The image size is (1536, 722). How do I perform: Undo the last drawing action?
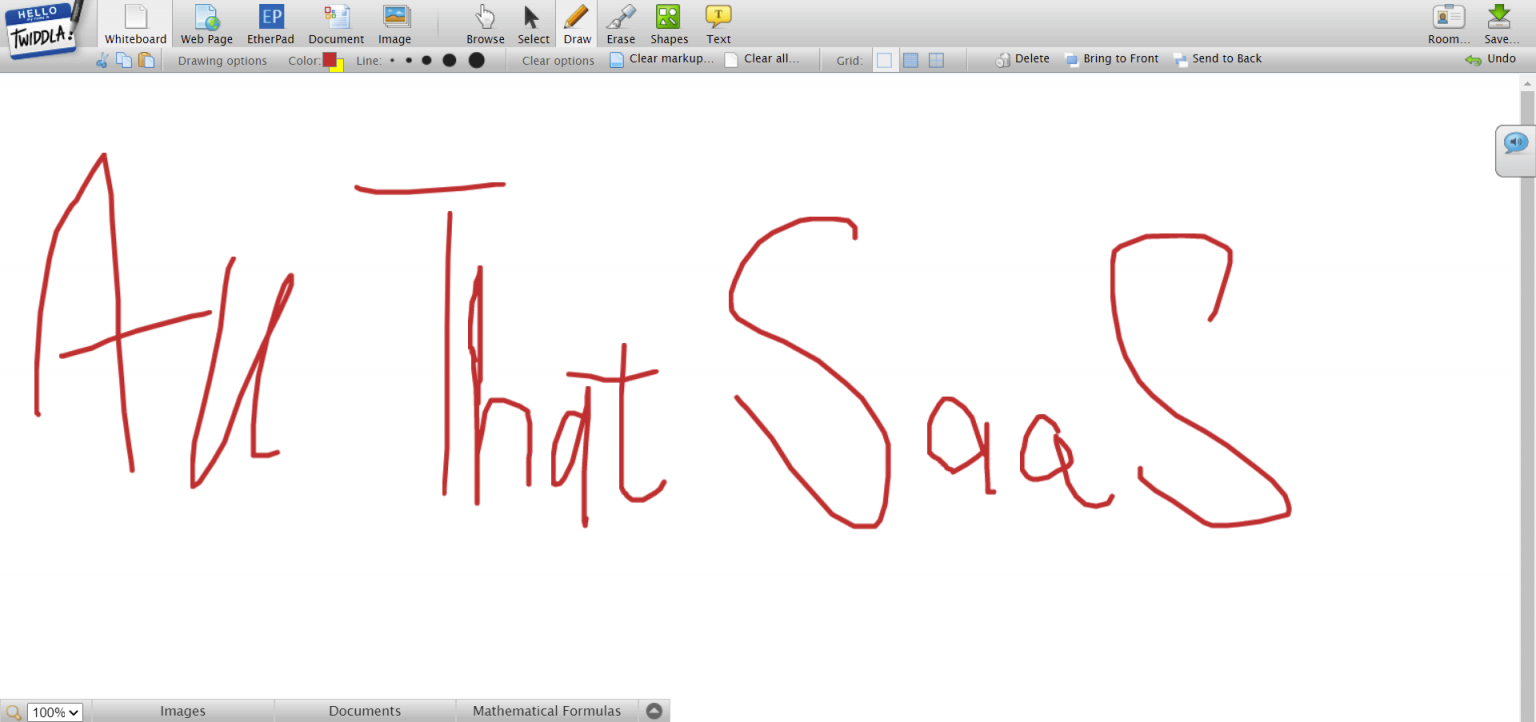(x=1491, y=58)
